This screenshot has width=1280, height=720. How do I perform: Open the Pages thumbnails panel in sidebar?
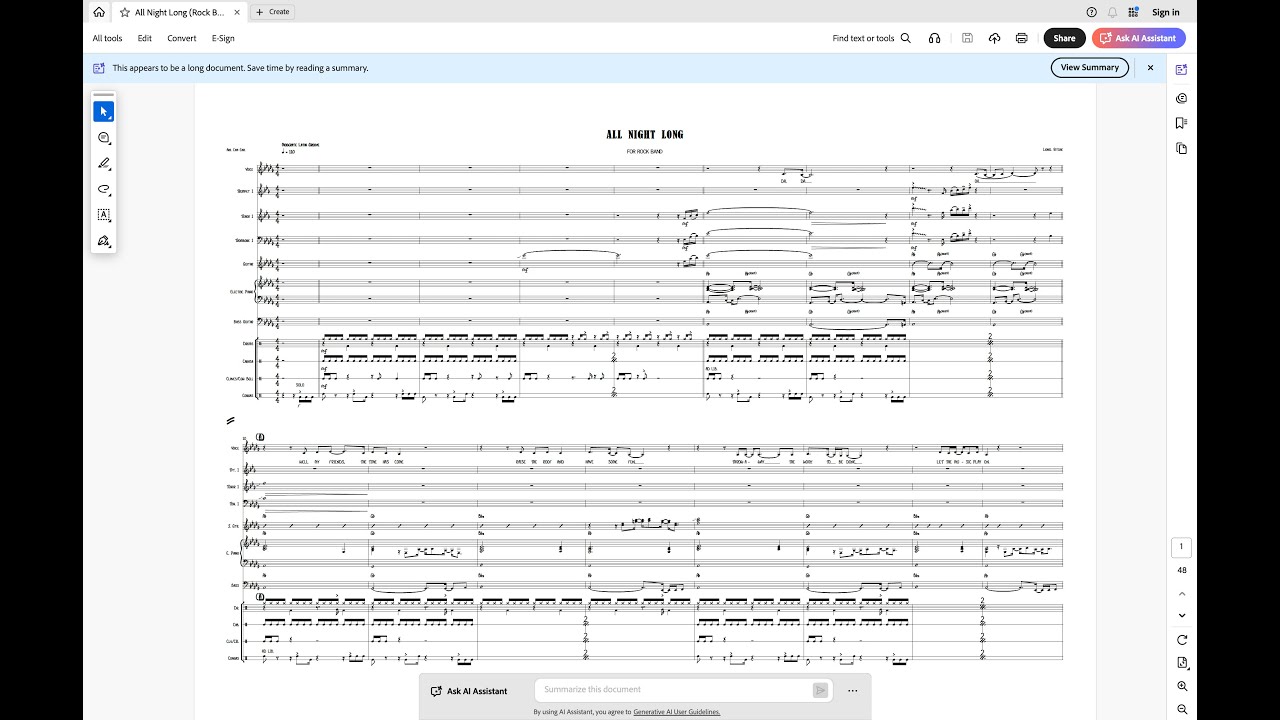point(1182,148)
